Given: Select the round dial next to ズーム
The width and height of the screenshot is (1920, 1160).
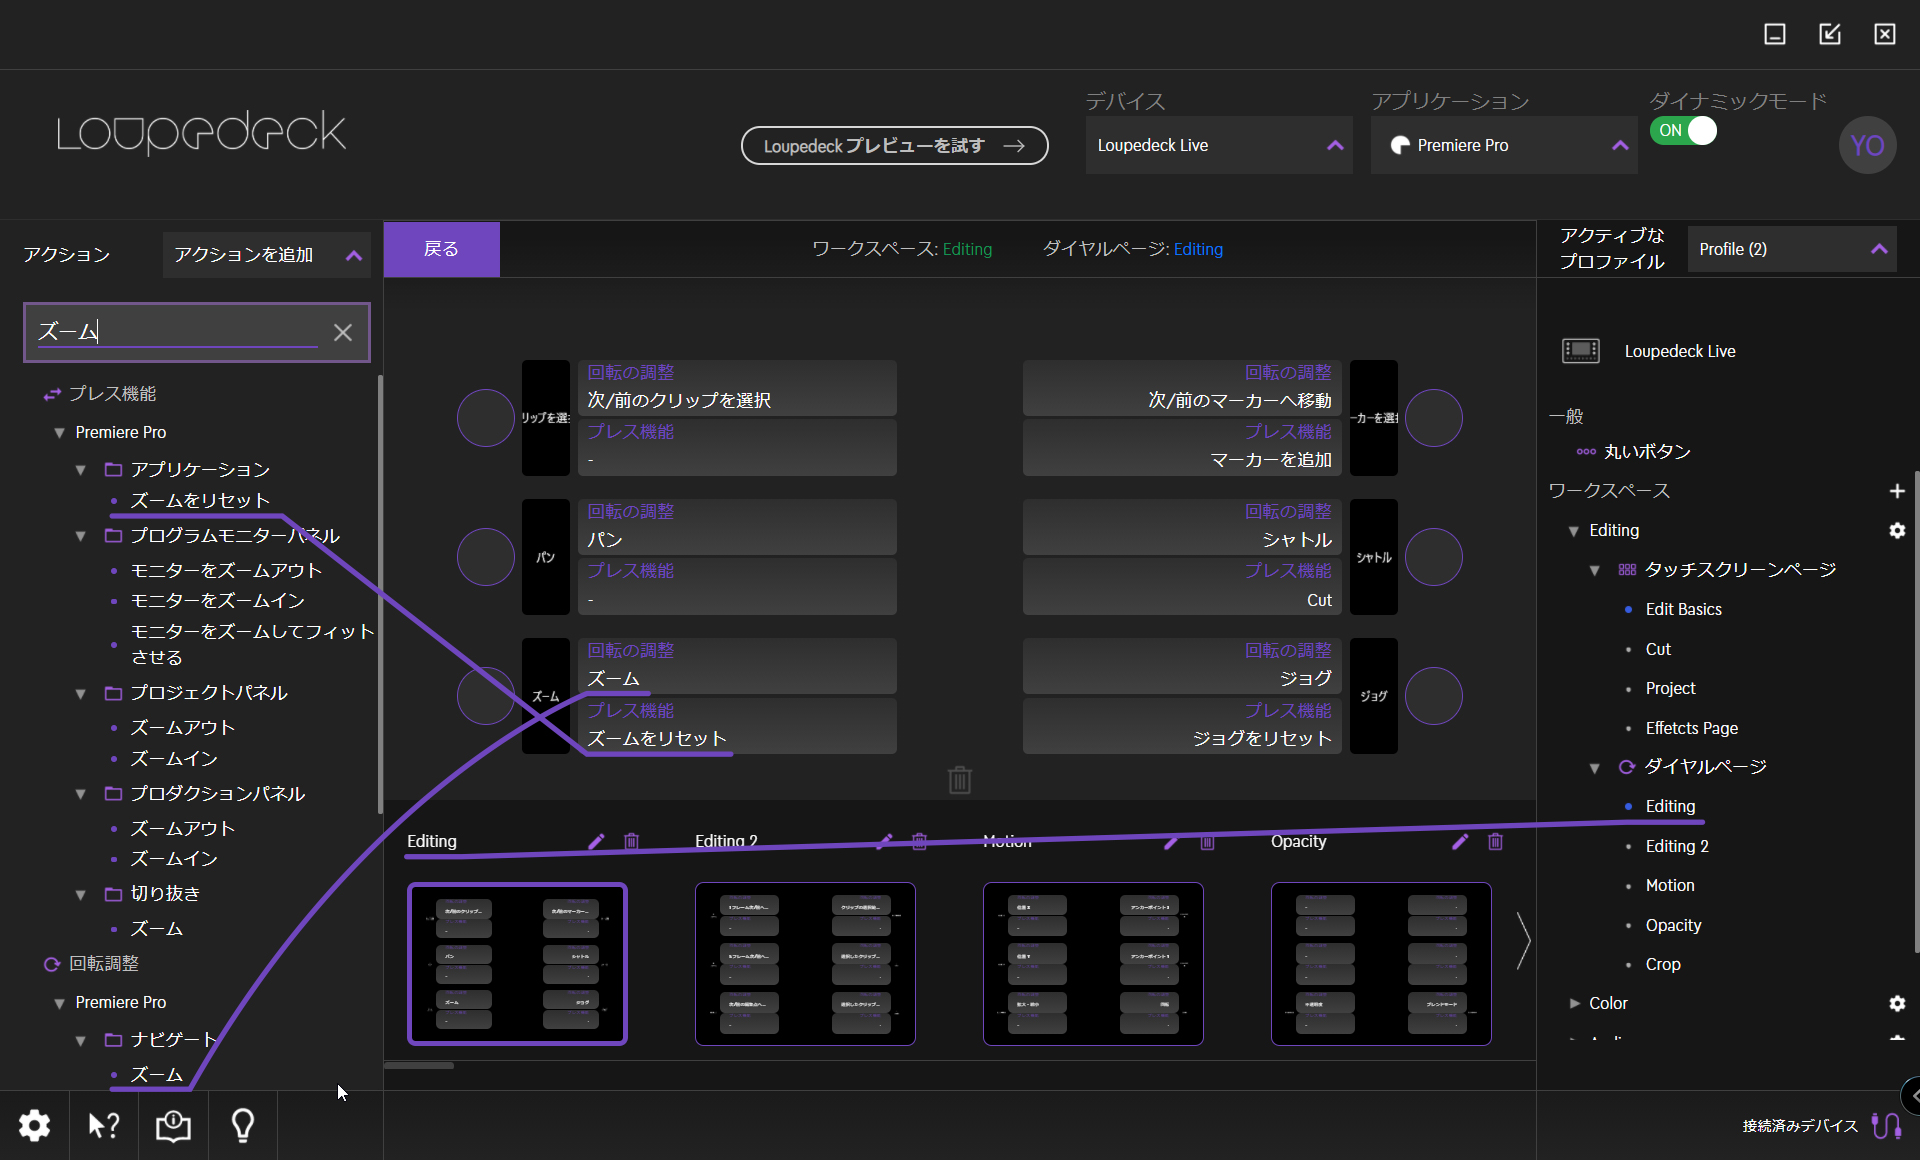Looking at the screenshot, I should click(x=485, y=696).
